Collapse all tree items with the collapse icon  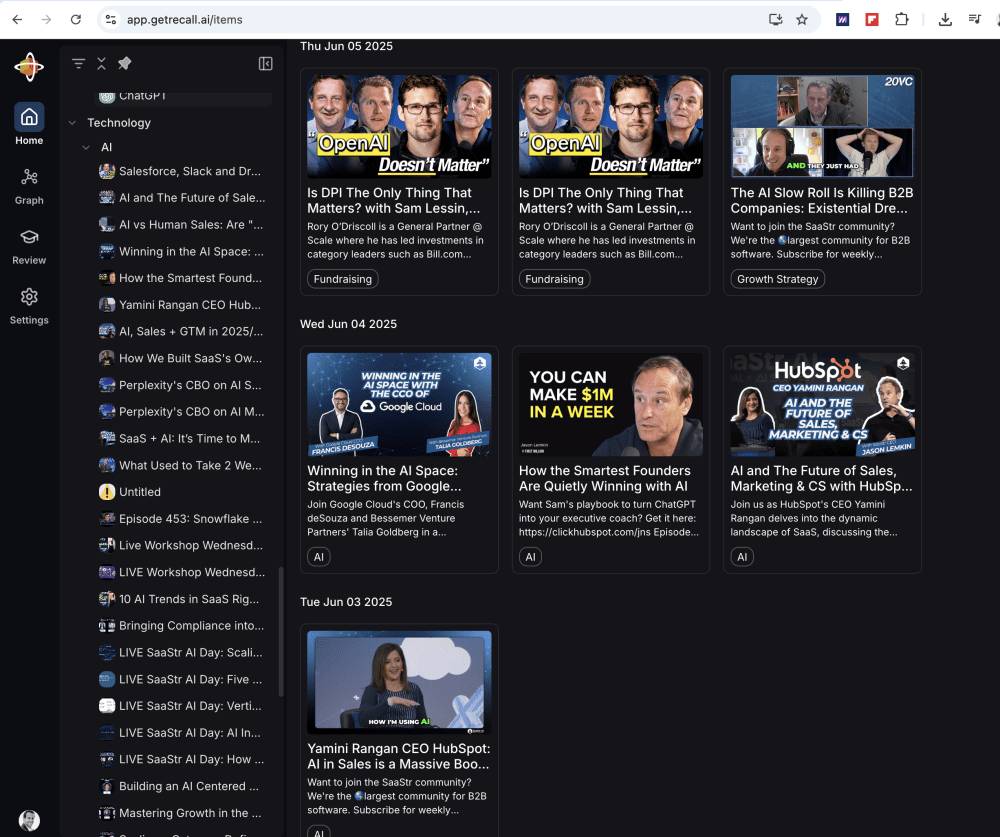coord(101,64)
